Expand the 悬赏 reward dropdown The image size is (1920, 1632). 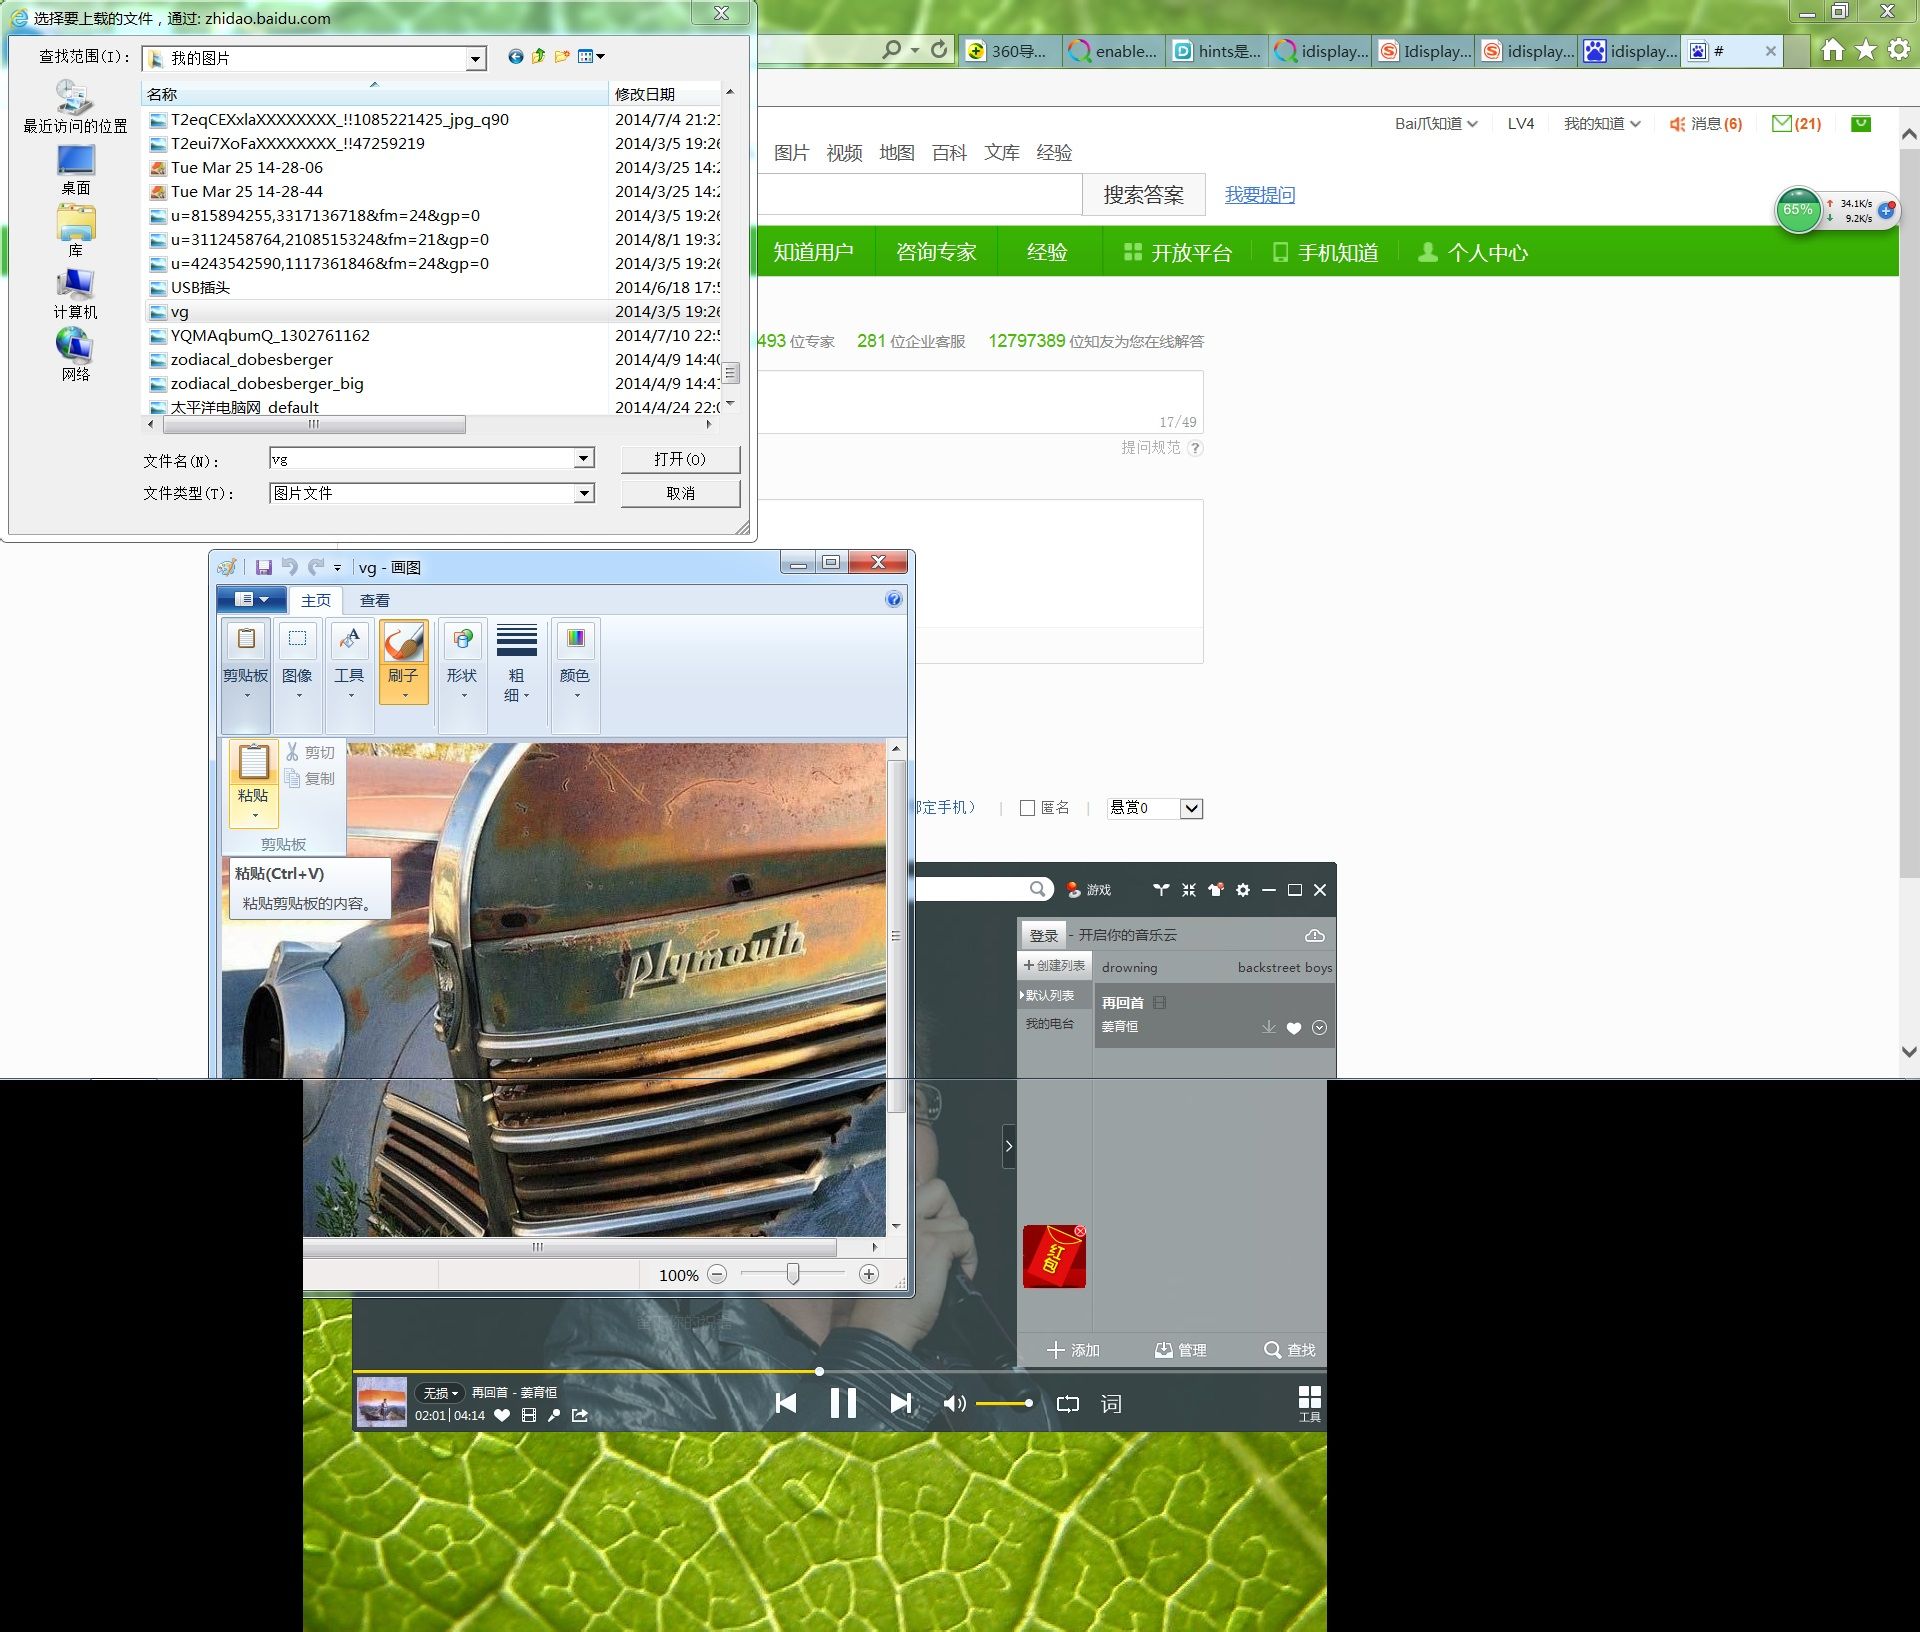(1191, 808)
